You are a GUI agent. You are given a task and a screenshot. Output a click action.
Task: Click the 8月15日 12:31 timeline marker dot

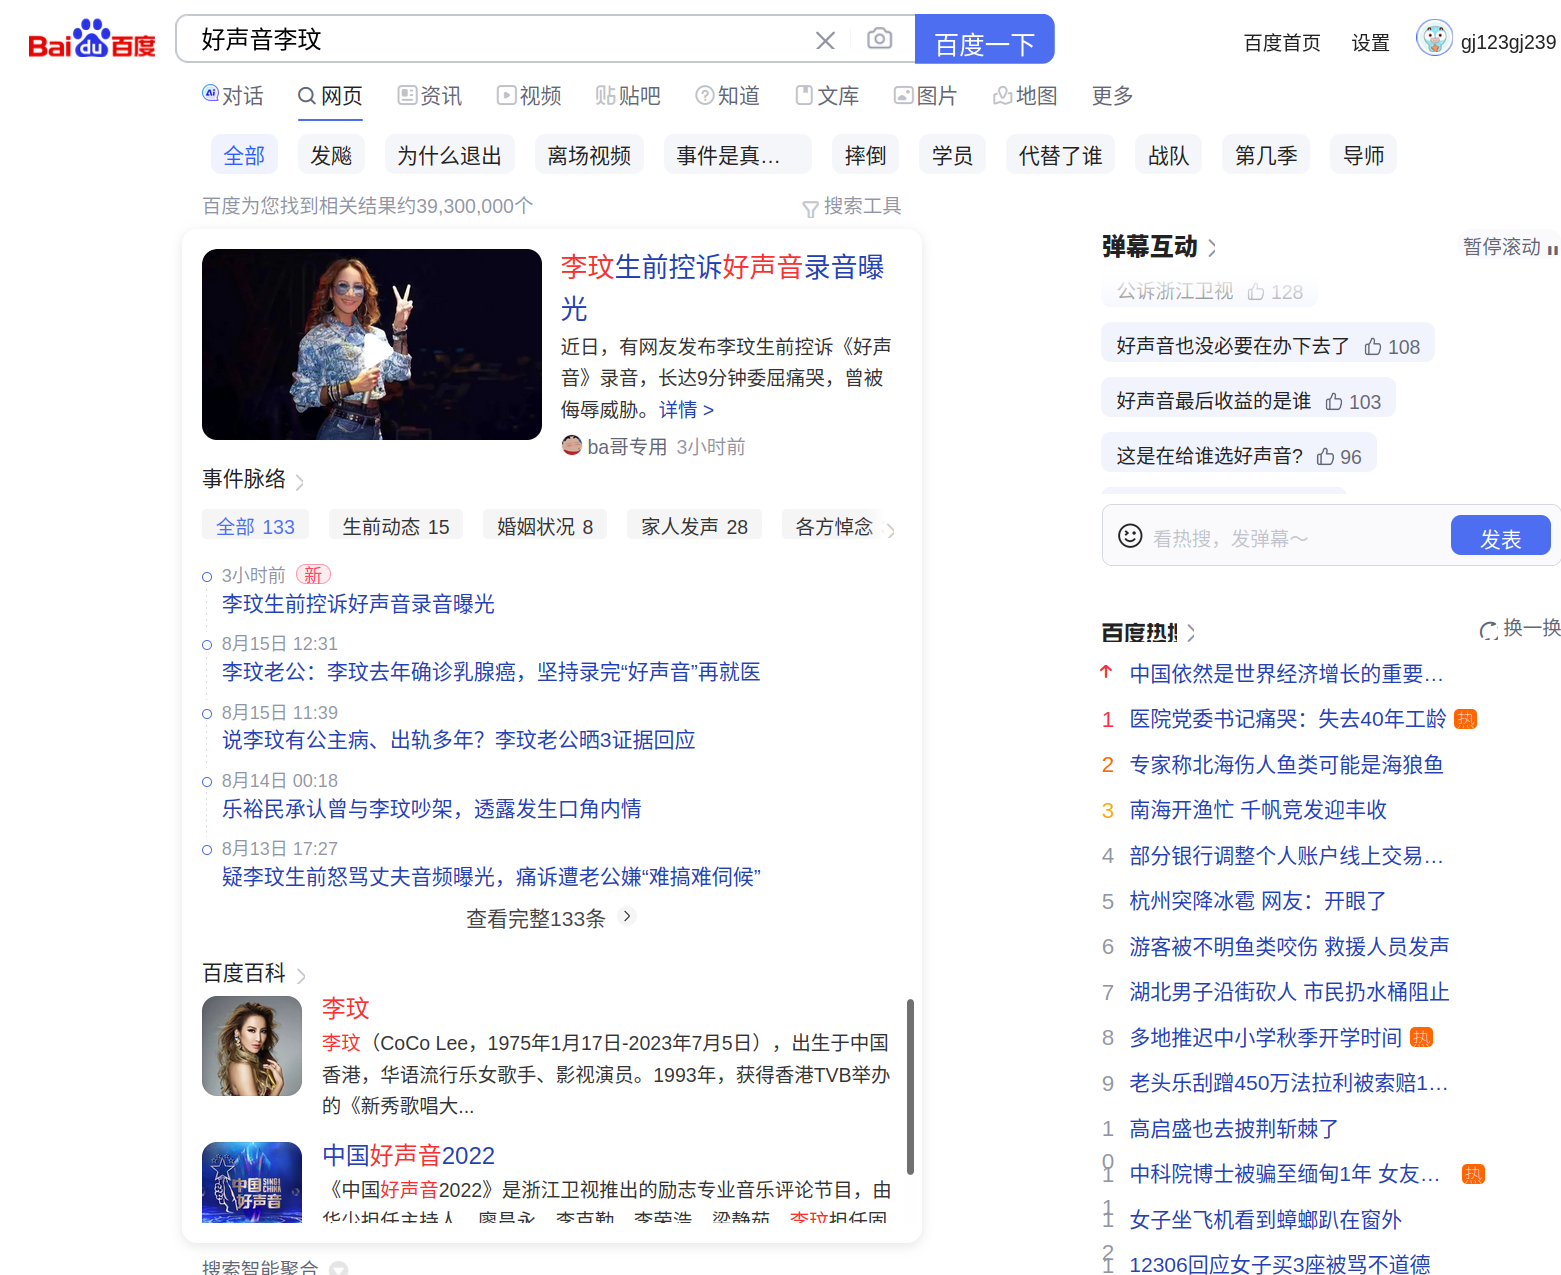pos(207,645)
